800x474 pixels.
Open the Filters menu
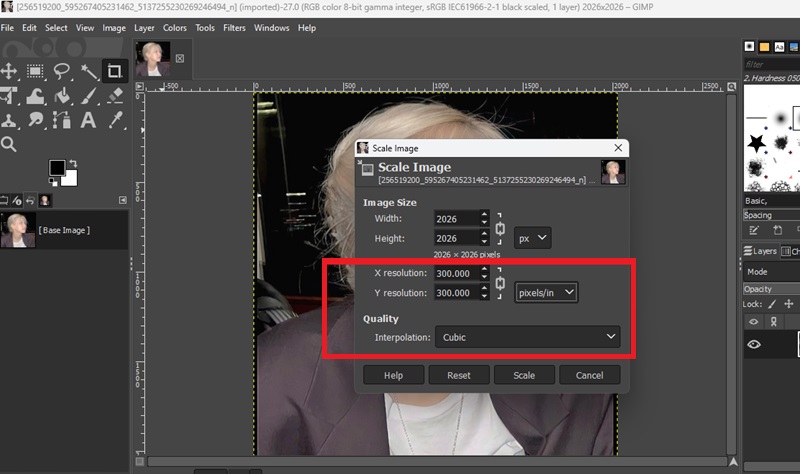[x=234, y=28]
